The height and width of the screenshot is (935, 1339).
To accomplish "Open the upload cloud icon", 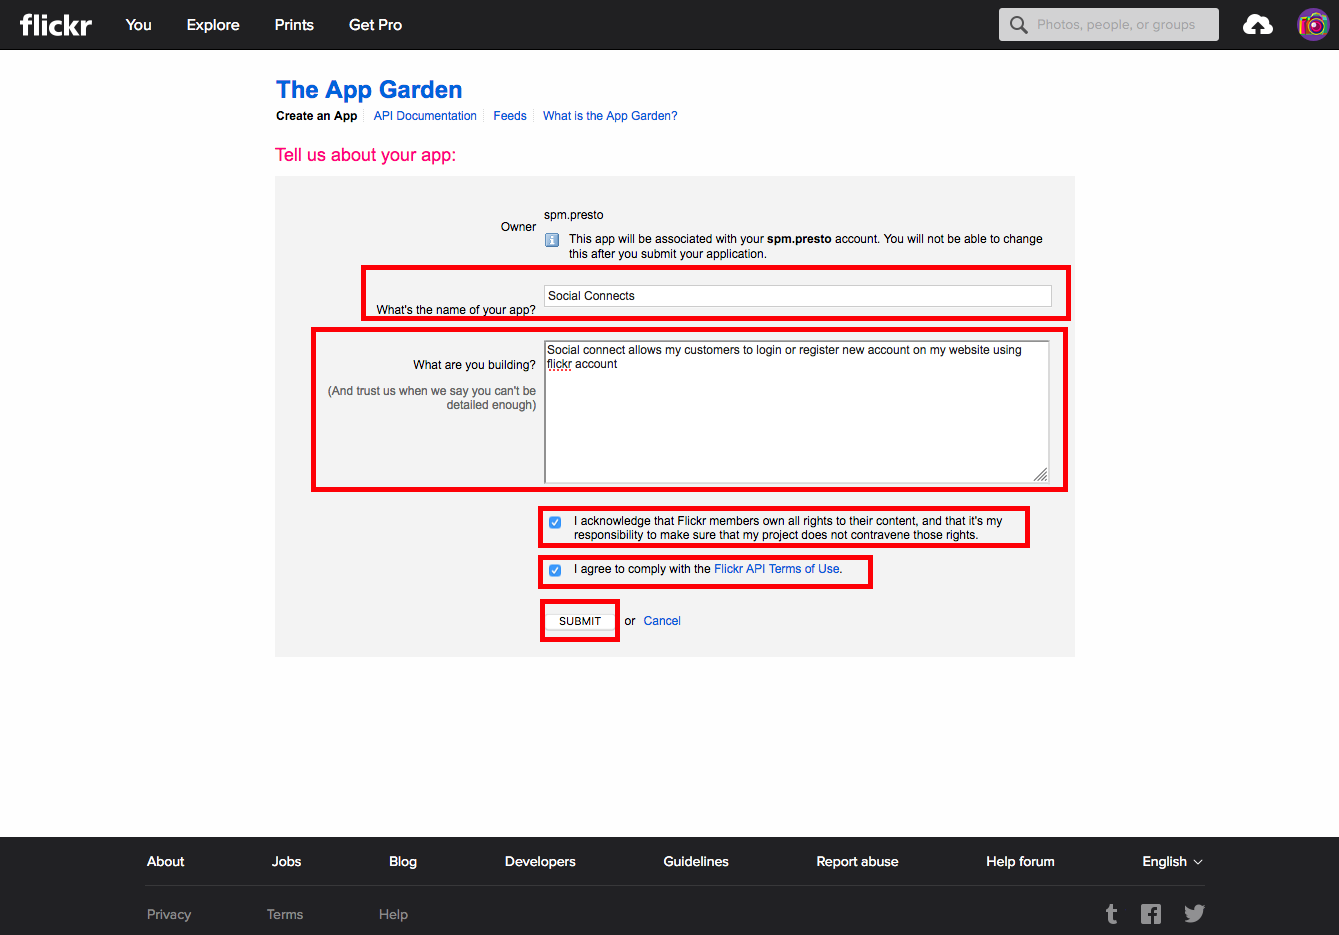I will [x=1258, y=25].
